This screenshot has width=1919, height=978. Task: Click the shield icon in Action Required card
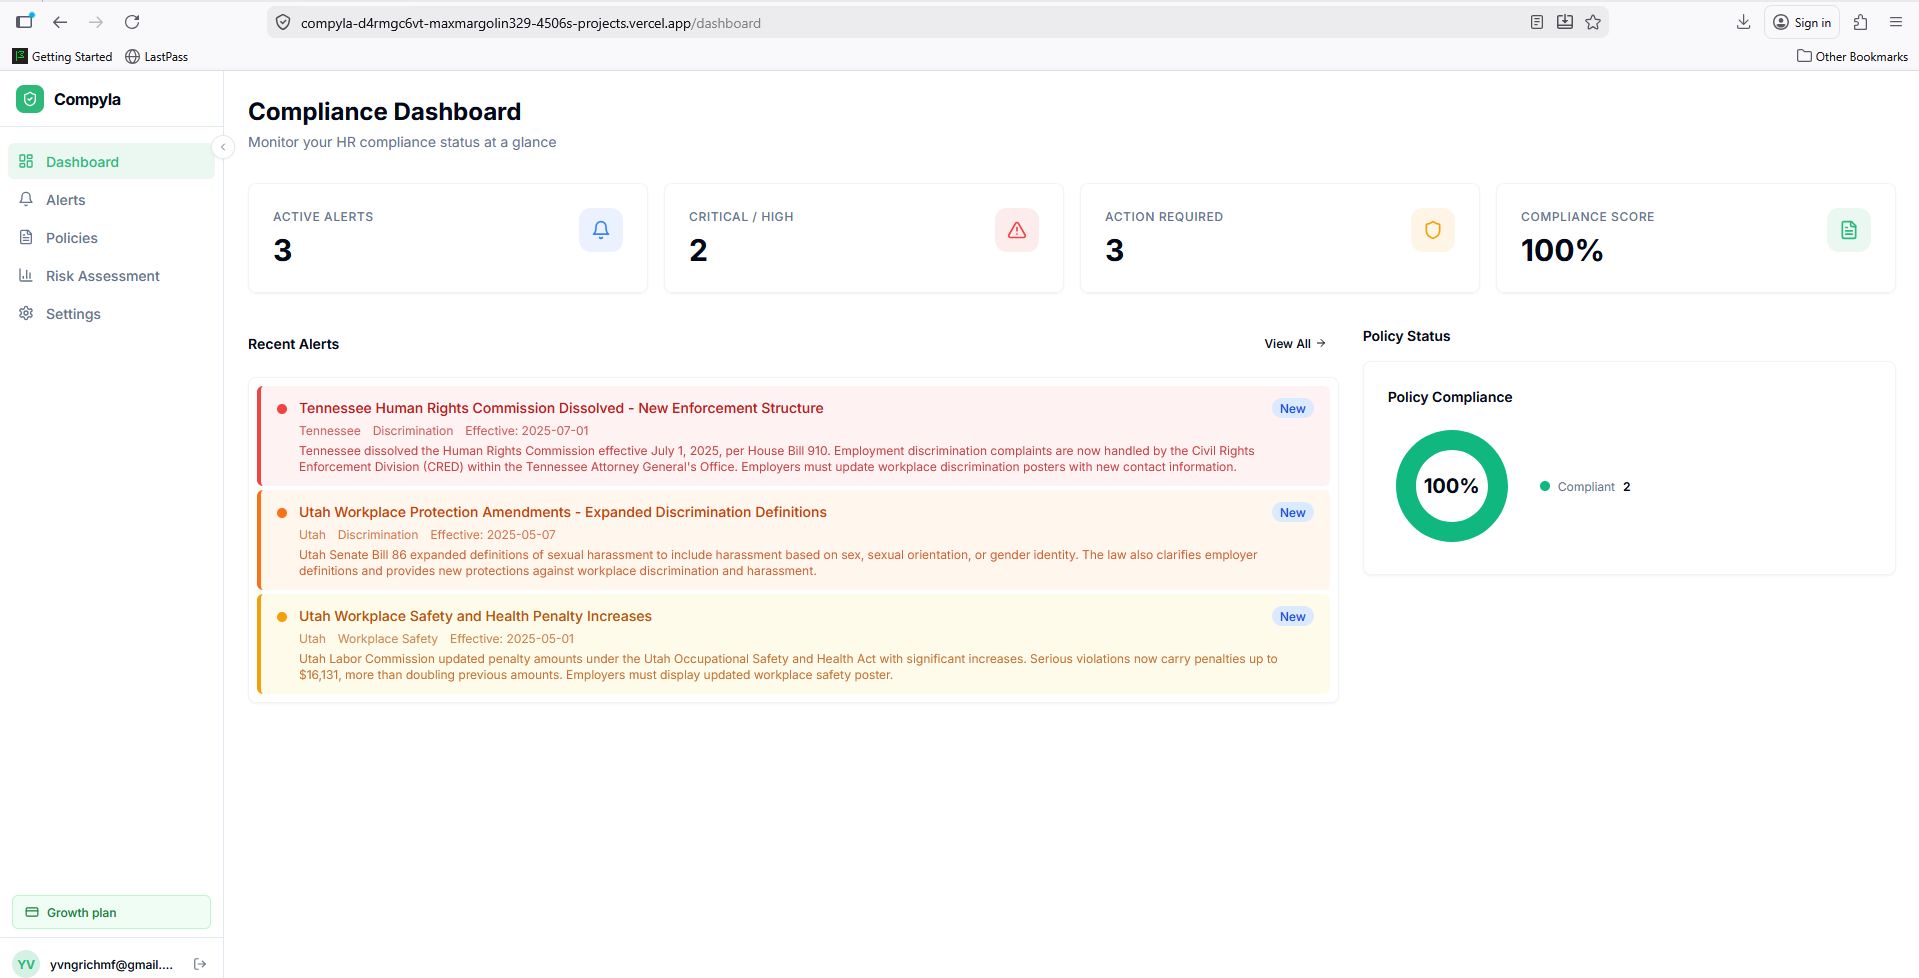click(1433, 230)
